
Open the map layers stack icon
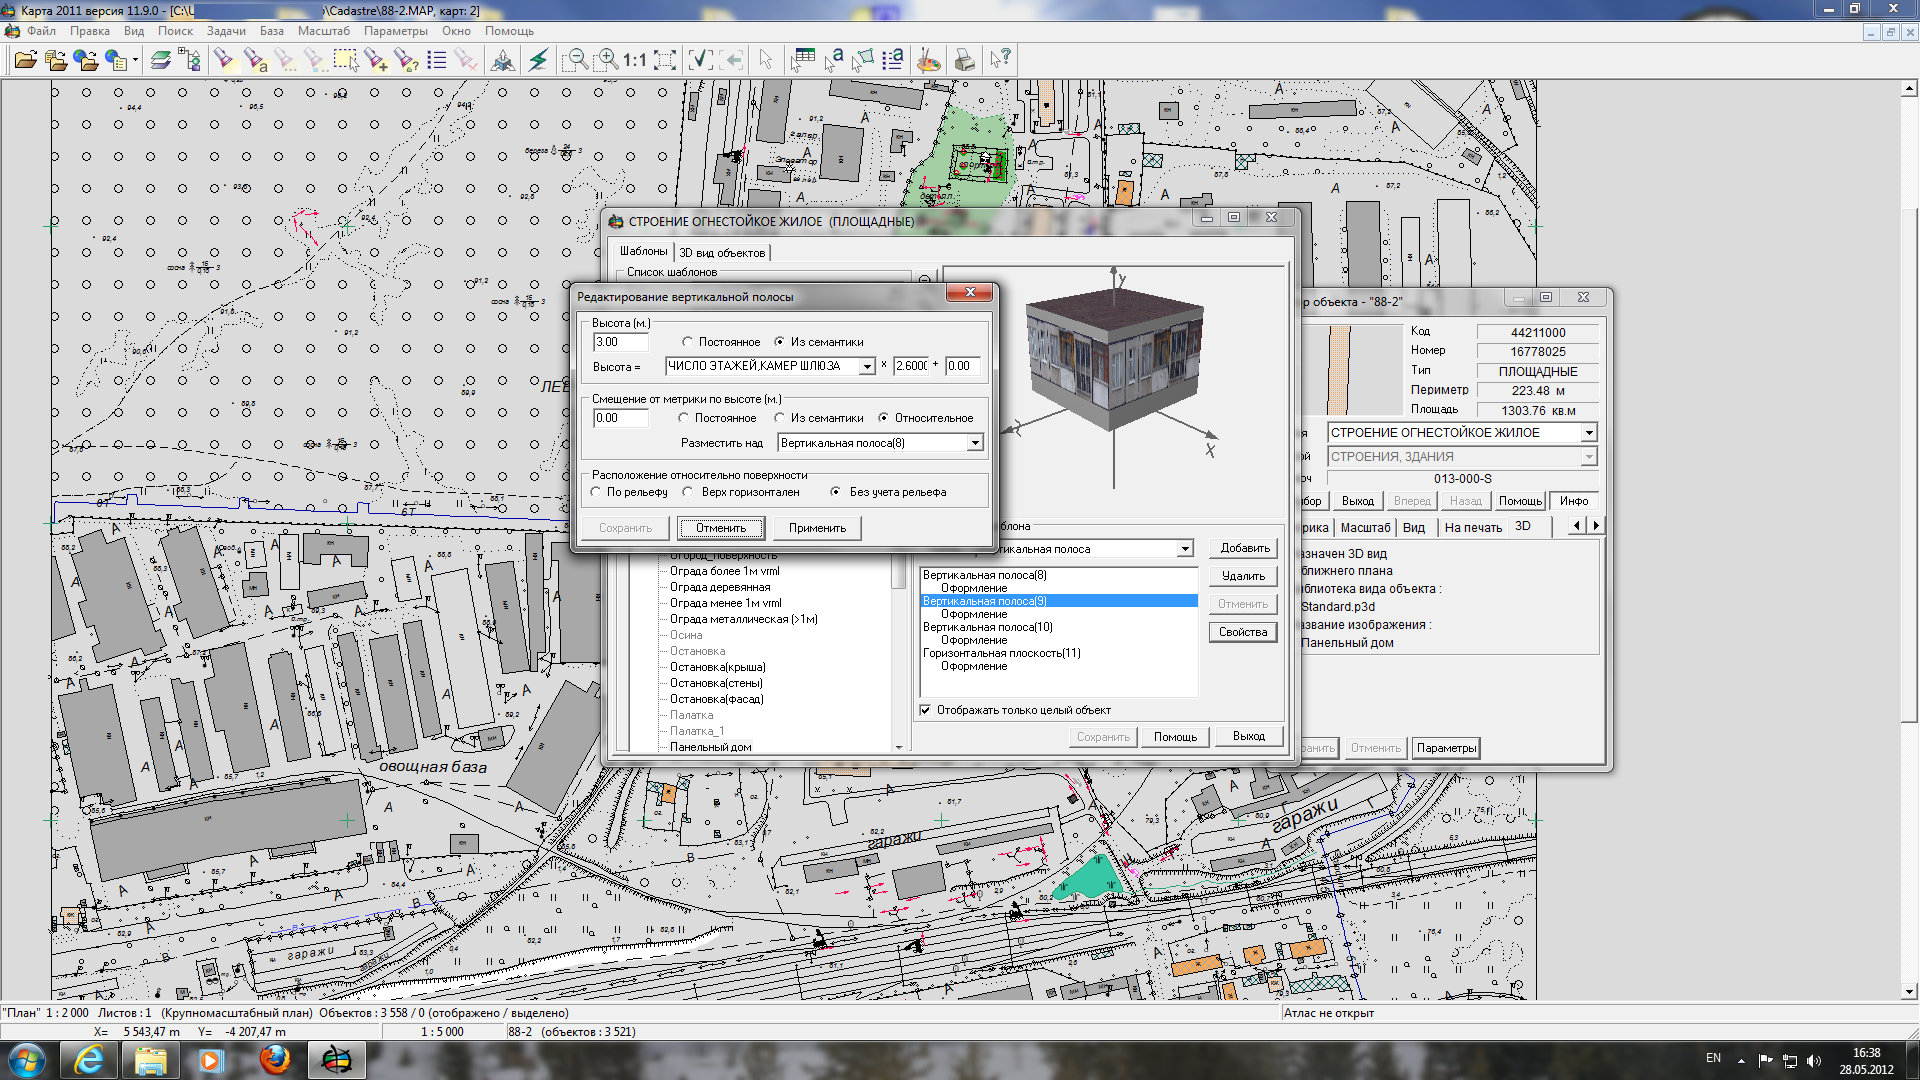(x=160, y=61)
